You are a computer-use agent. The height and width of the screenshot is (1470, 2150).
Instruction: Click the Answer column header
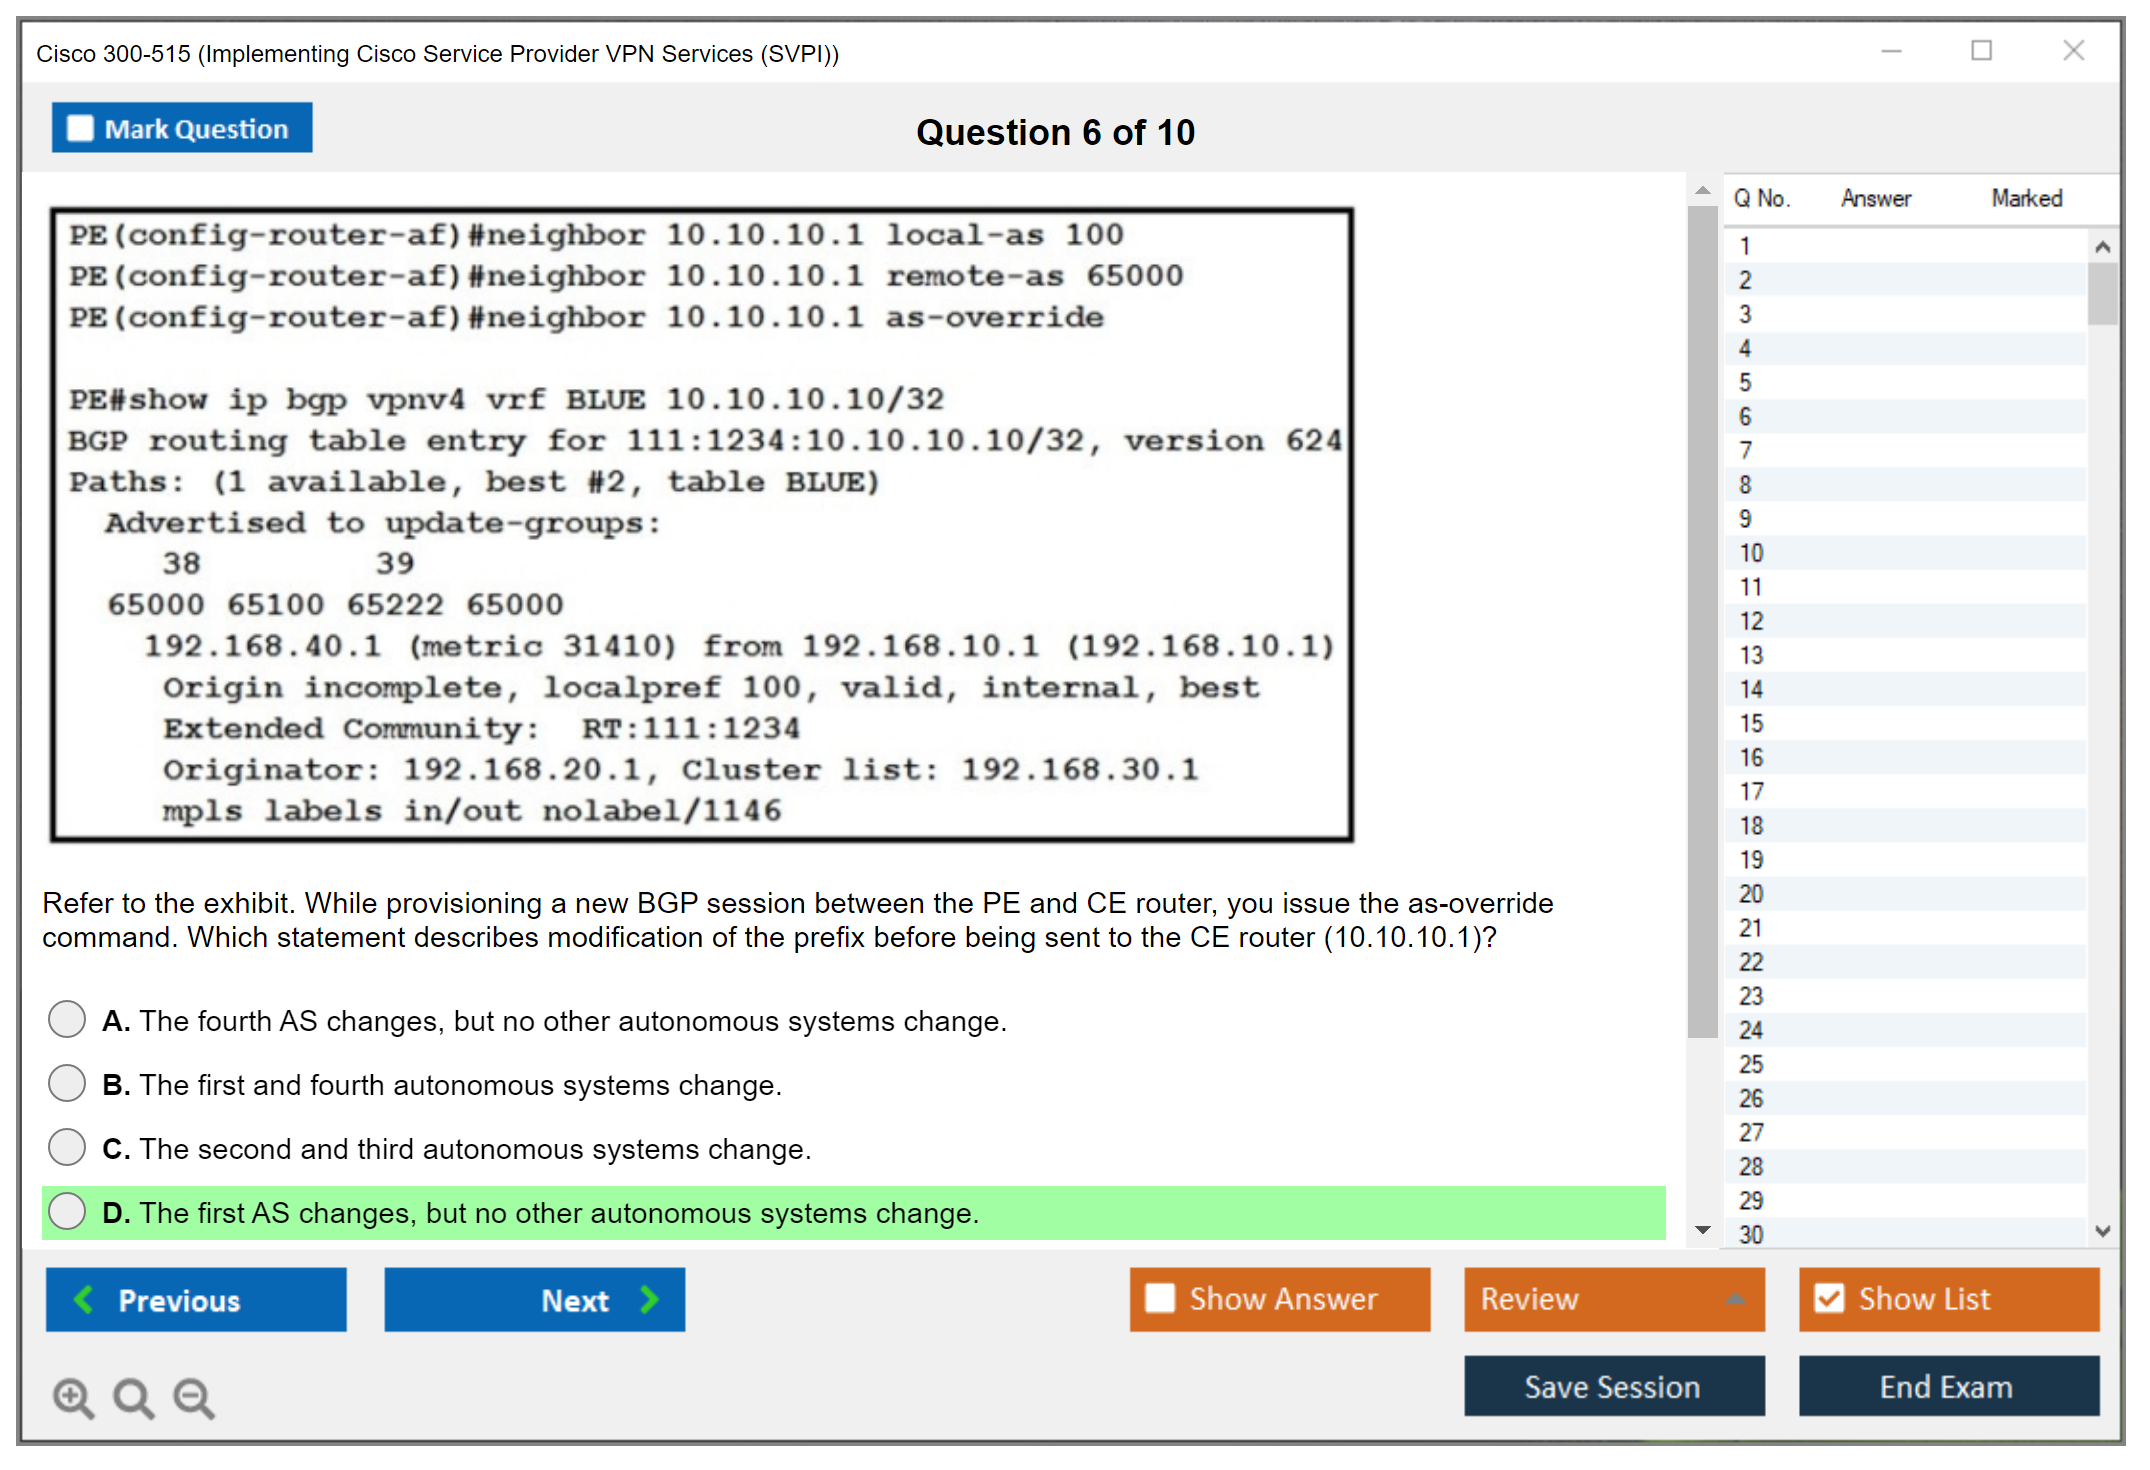(x=1875, y=198)
